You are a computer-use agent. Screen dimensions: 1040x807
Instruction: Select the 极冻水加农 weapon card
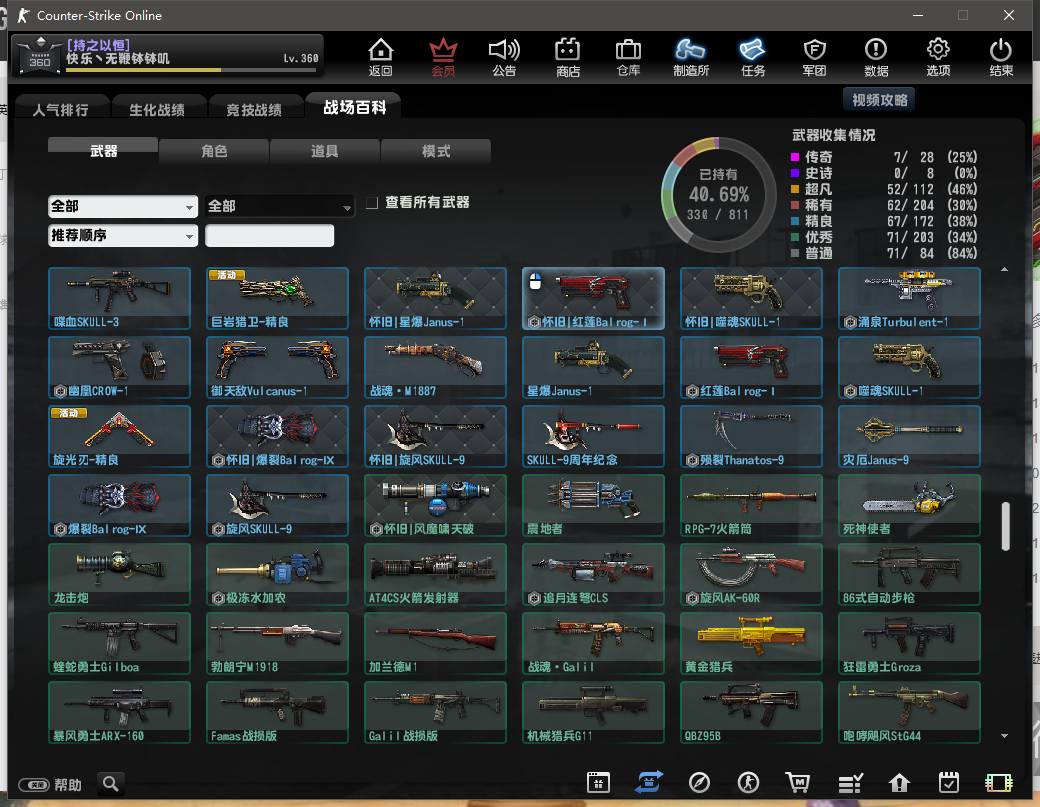277,574
